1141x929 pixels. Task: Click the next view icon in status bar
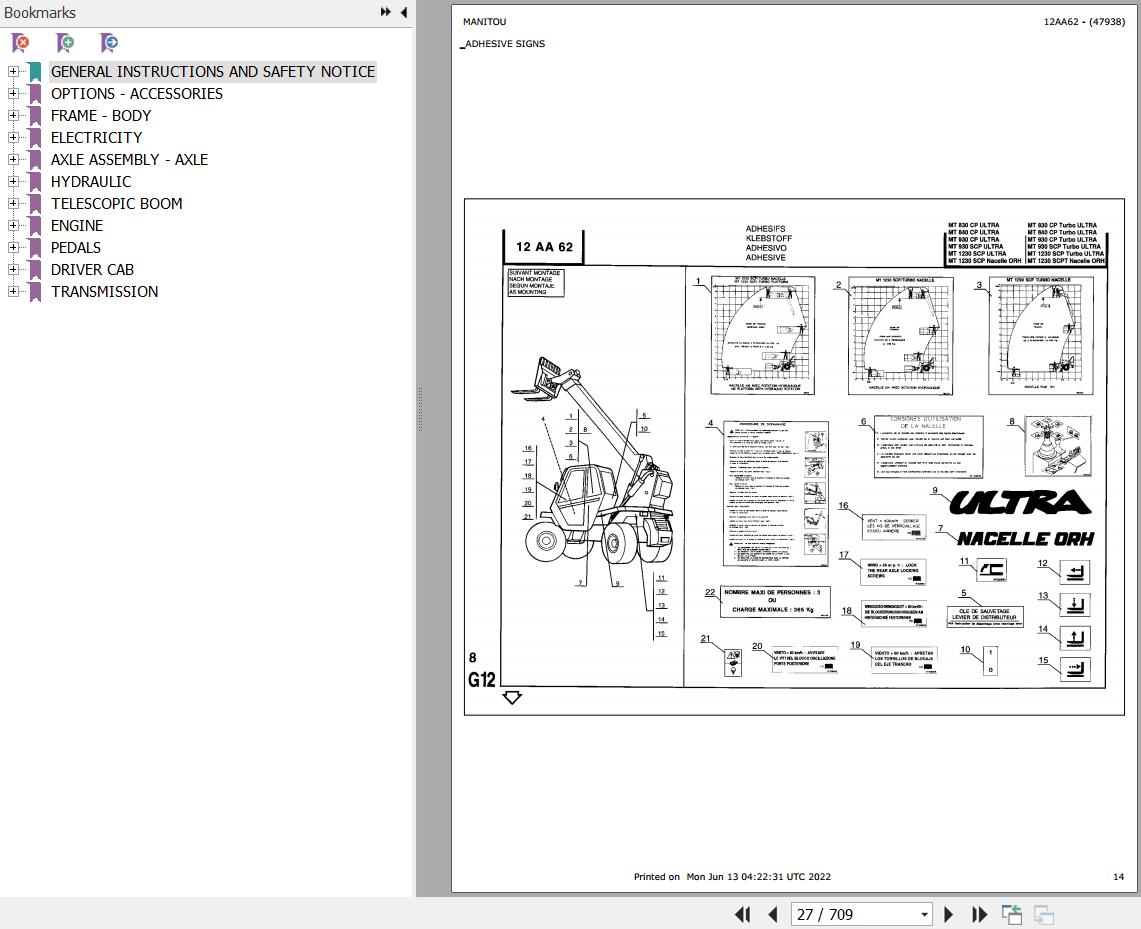[1043, 914]
